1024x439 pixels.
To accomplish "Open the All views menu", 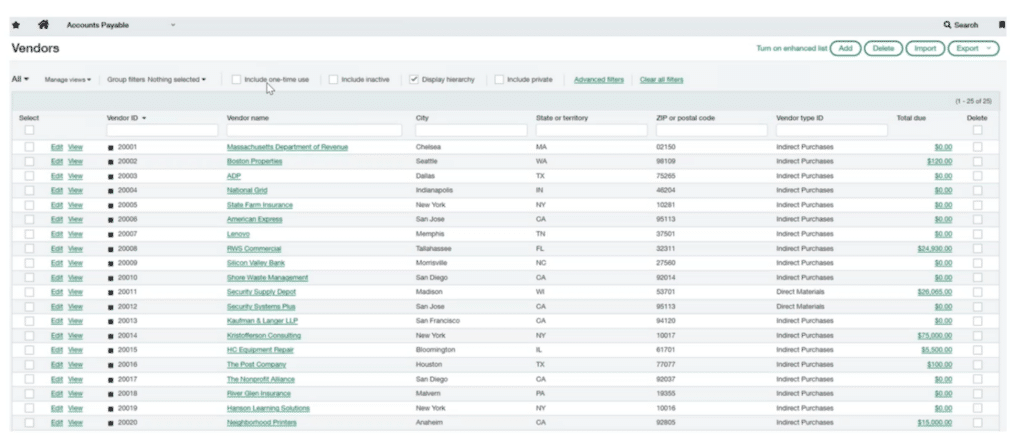I will click(x=20, y=79).
